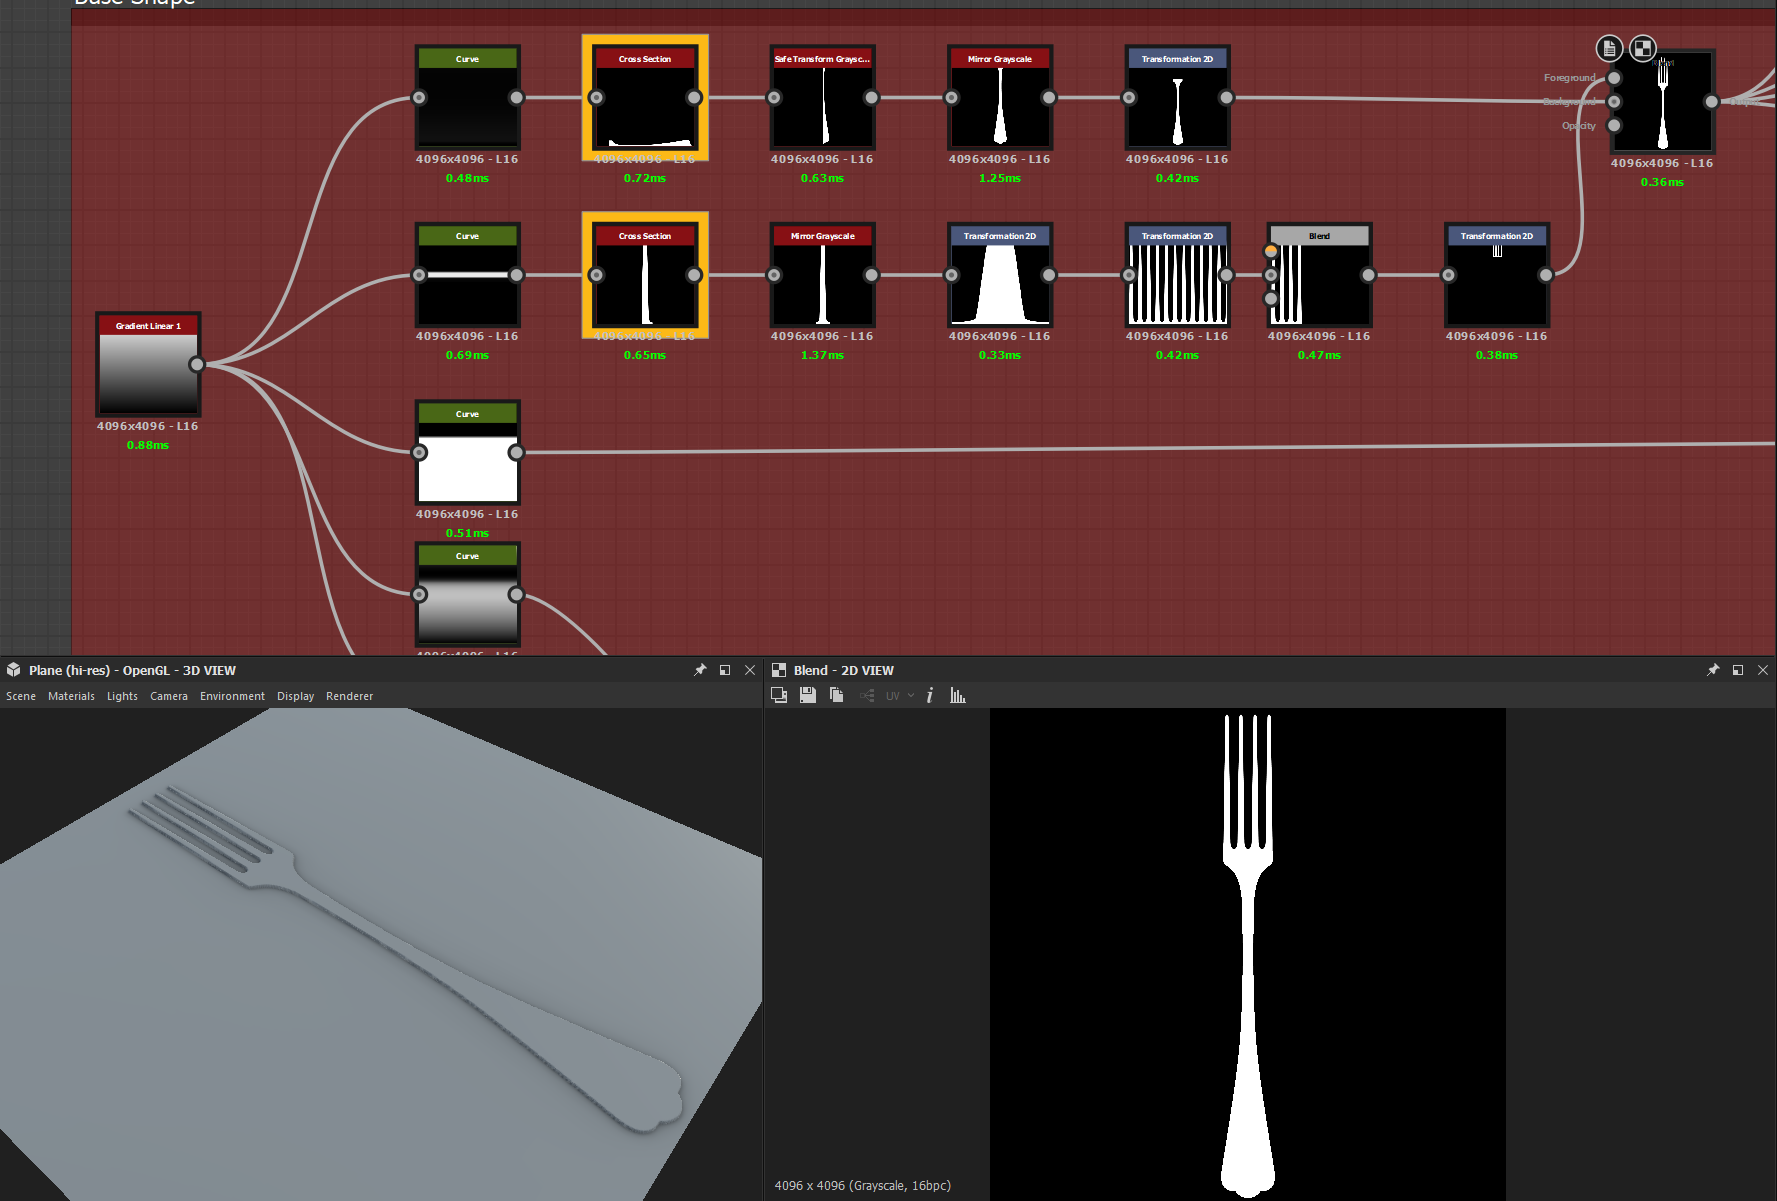Open the UV mode dropdown in the 2D view

point(899,695)
